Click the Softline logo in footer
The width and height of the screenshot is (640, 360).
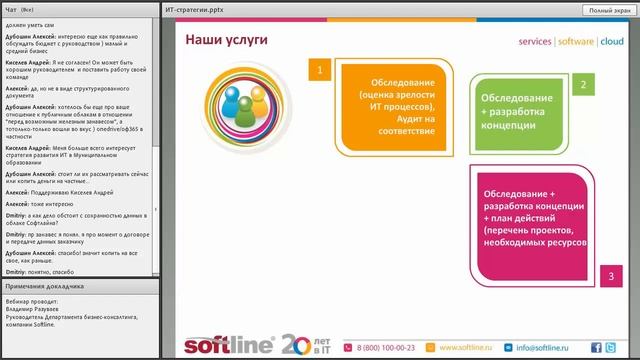click(229, 345)
